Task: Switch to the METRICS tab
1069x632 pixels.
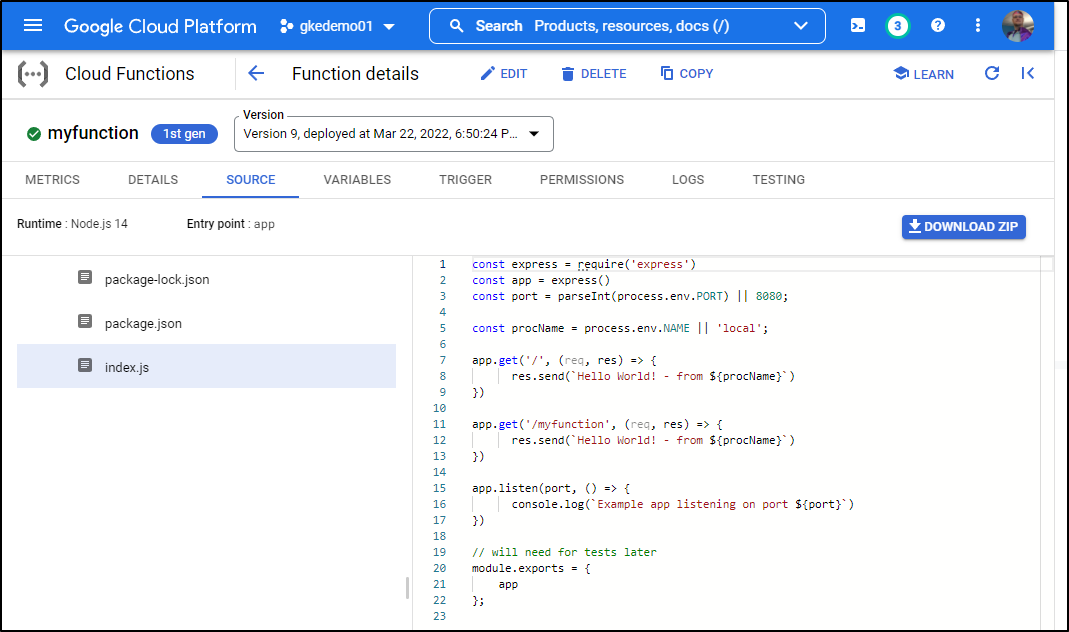Action: coord(52,180)
